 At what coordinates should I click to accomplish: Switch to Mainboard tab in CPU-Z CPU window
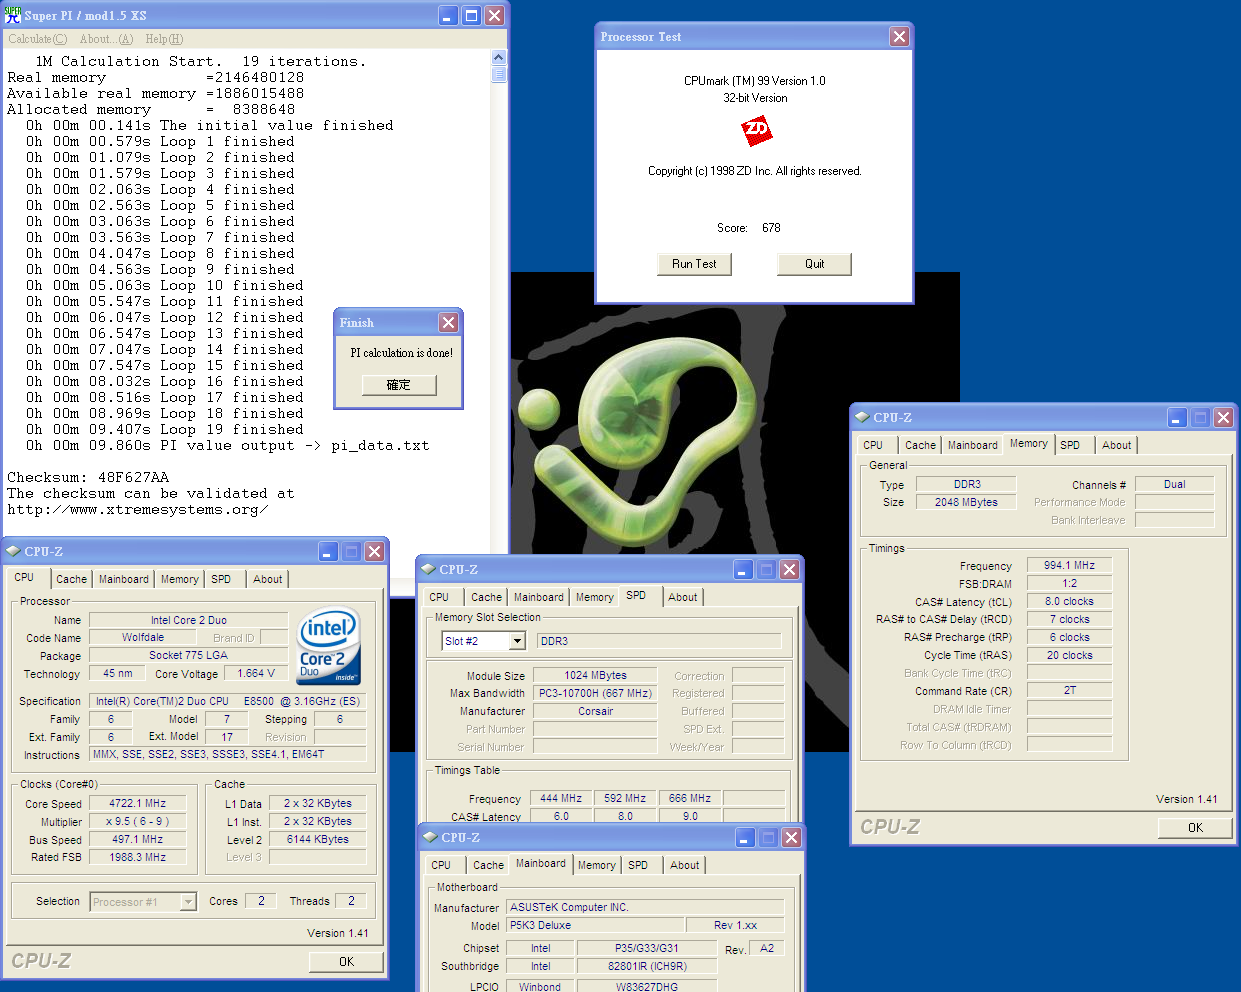[123, 579]
